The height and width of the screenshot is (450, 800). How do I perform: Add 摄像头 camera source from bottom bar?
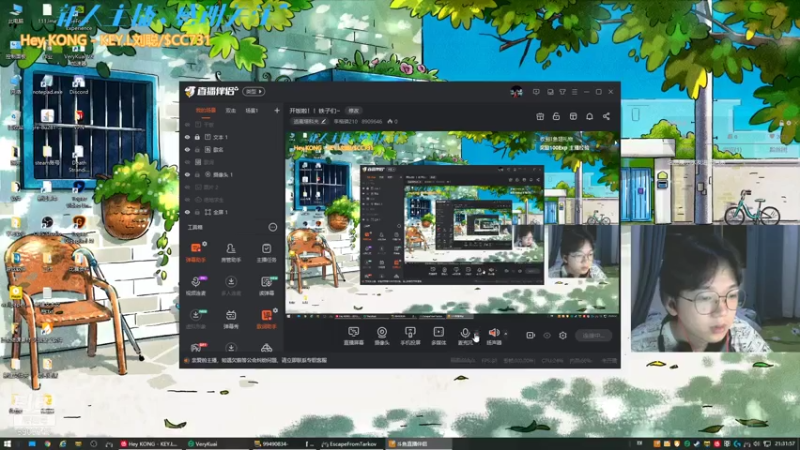pos(382,336)
